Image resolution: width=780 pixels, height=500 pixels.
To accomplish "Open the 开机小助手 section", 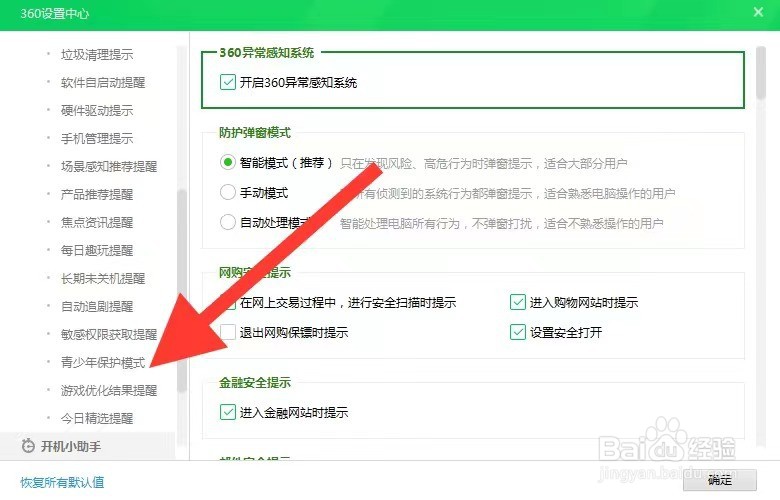I will tap(88, 446).
